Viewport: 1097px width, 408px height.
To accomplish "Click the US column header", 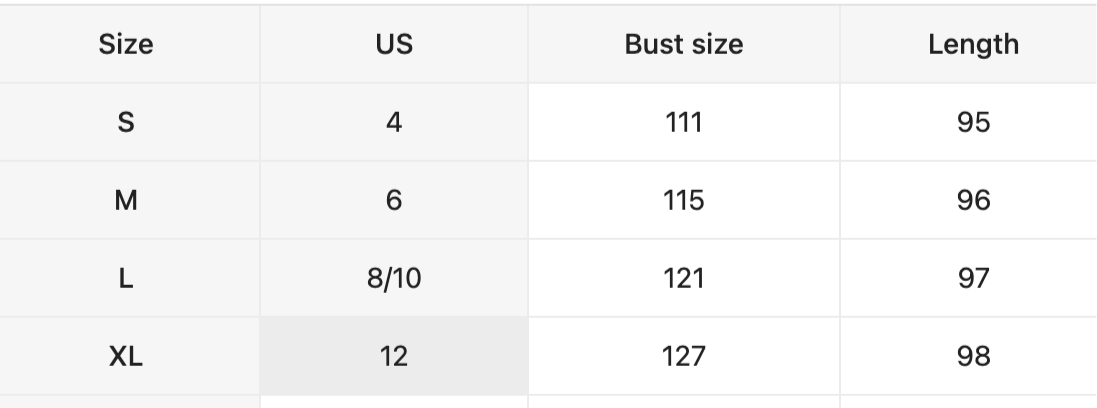I will coord(394,44).
